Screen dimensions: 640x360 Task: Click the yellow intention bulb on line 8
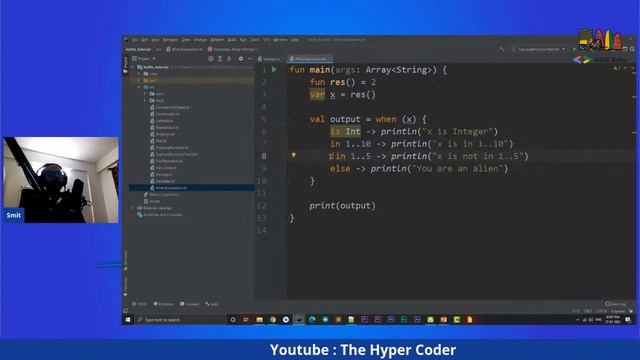(293, 155)
